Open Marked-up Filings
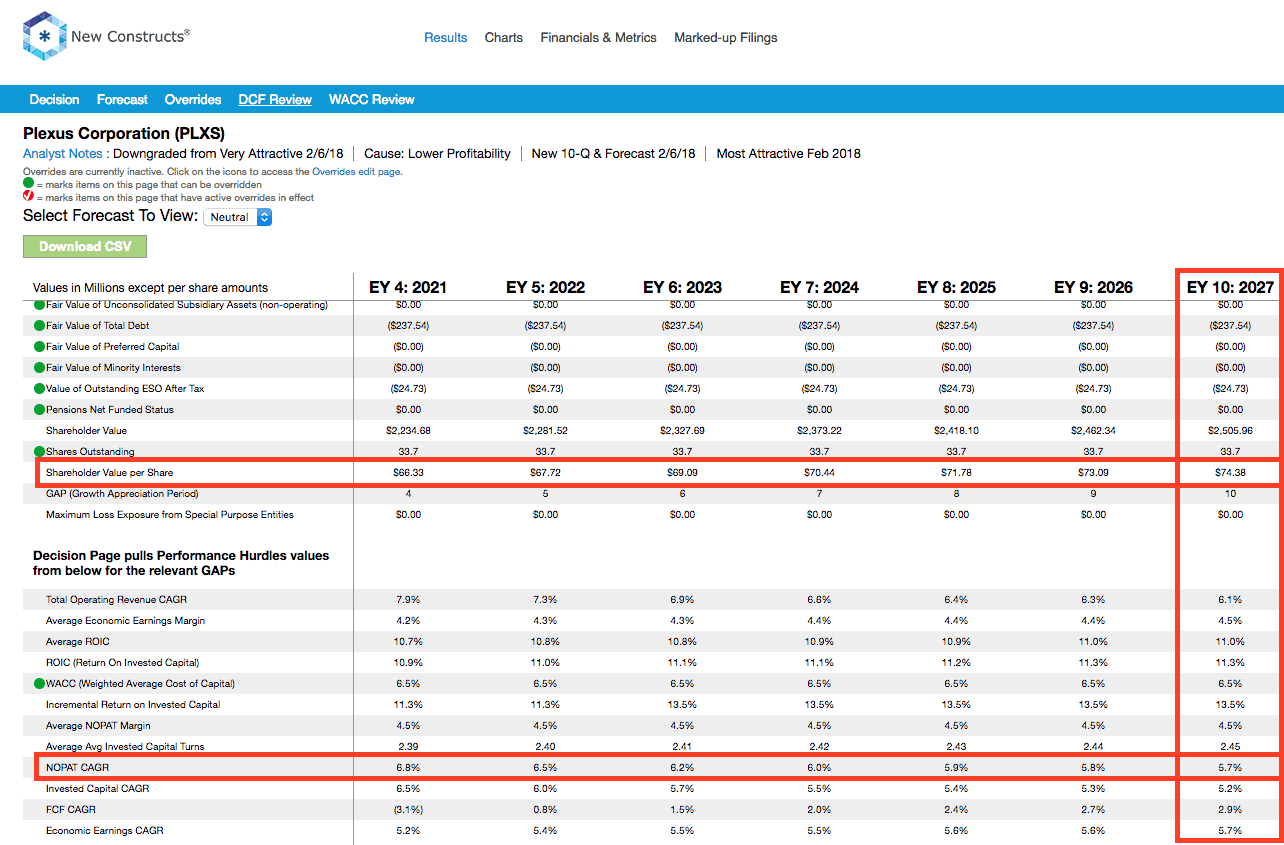The height and width of the screenshot is (845, 1284). click(x=726, y=37)
